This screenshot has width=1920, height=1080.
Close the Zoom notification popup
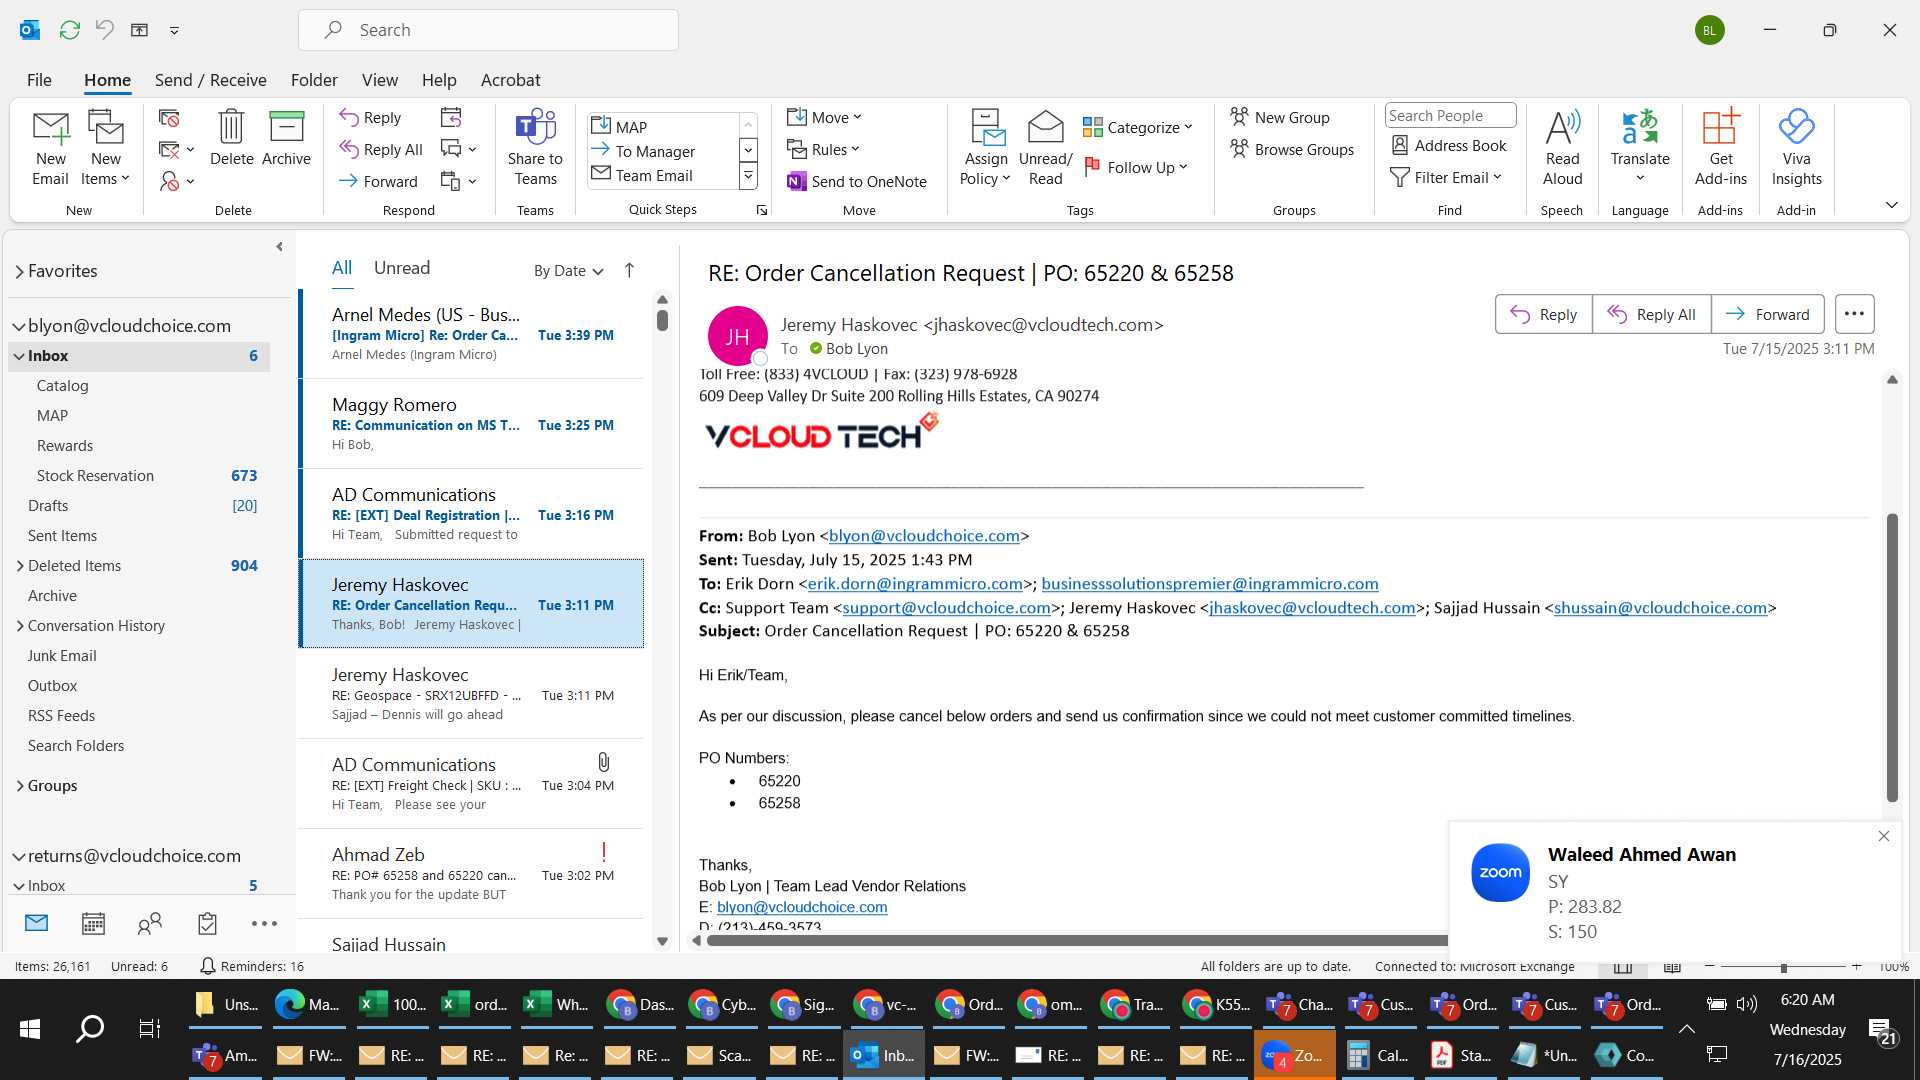[1884, 836]
